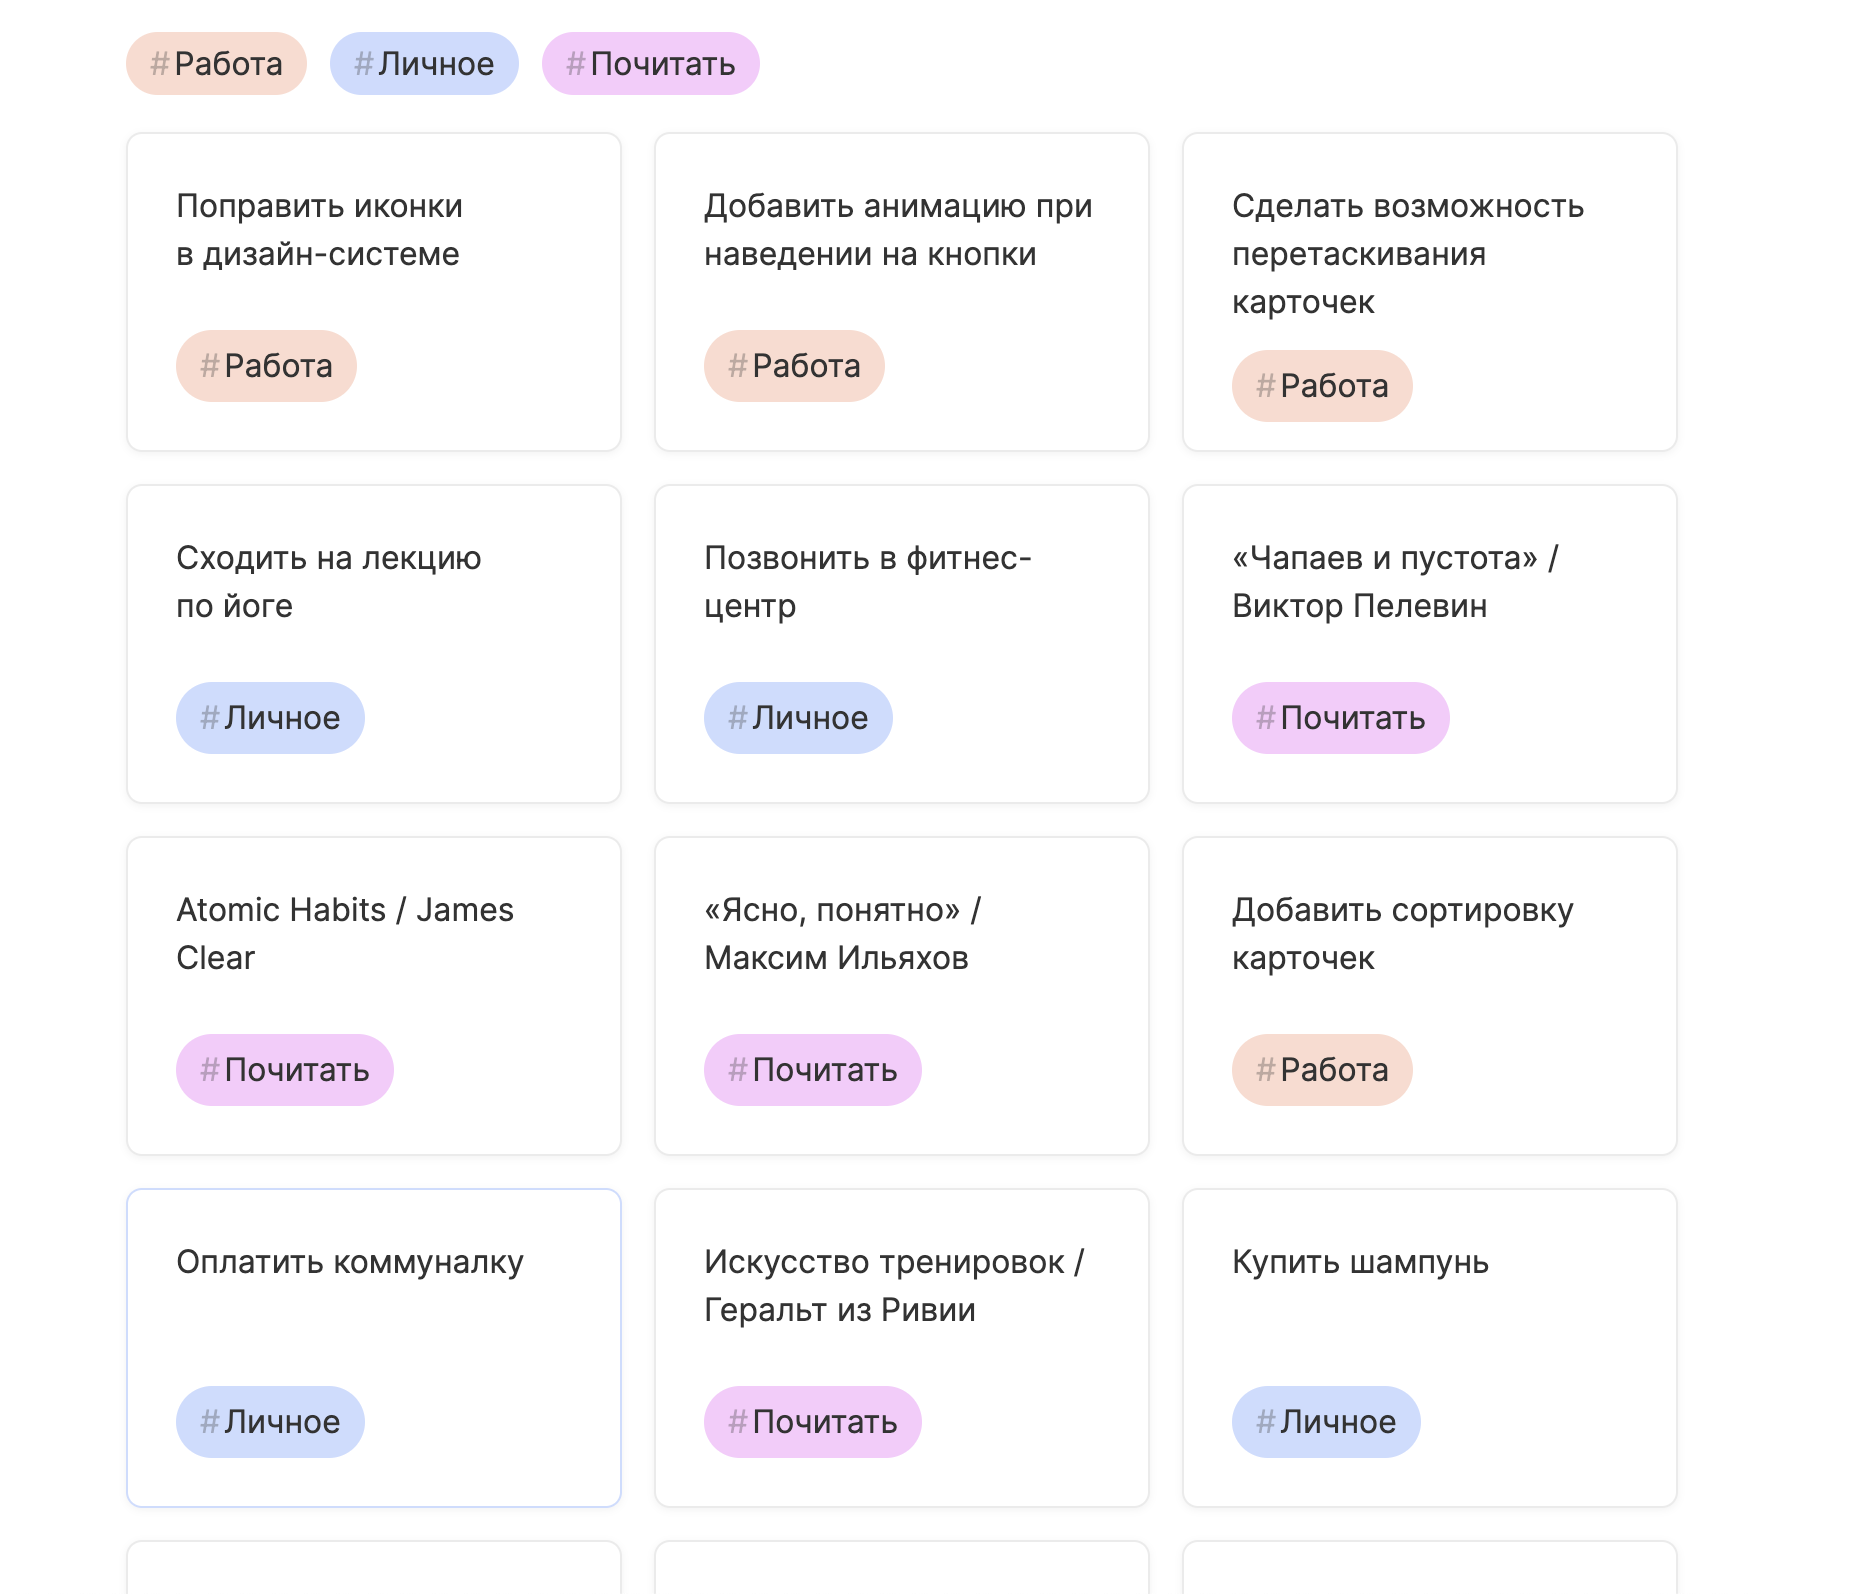1862x1594 pixels.
Task: Select the «Добавить анимацию при наведении» card
Action: 898,230
